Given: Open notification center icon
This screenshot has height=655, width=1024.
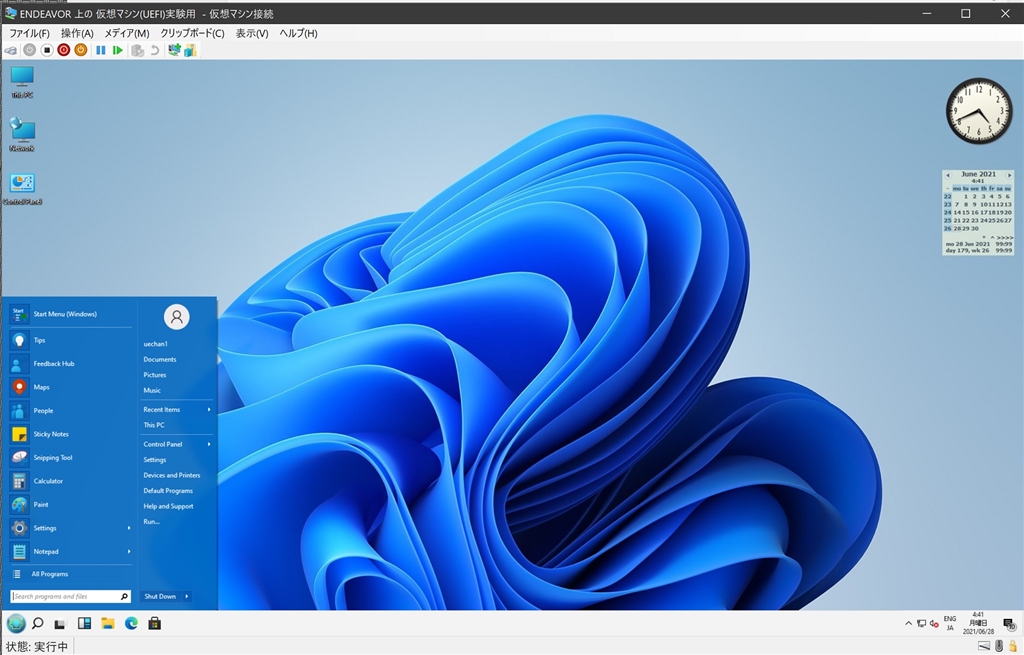Looking at the screenshot, I should pos(1009,624).
